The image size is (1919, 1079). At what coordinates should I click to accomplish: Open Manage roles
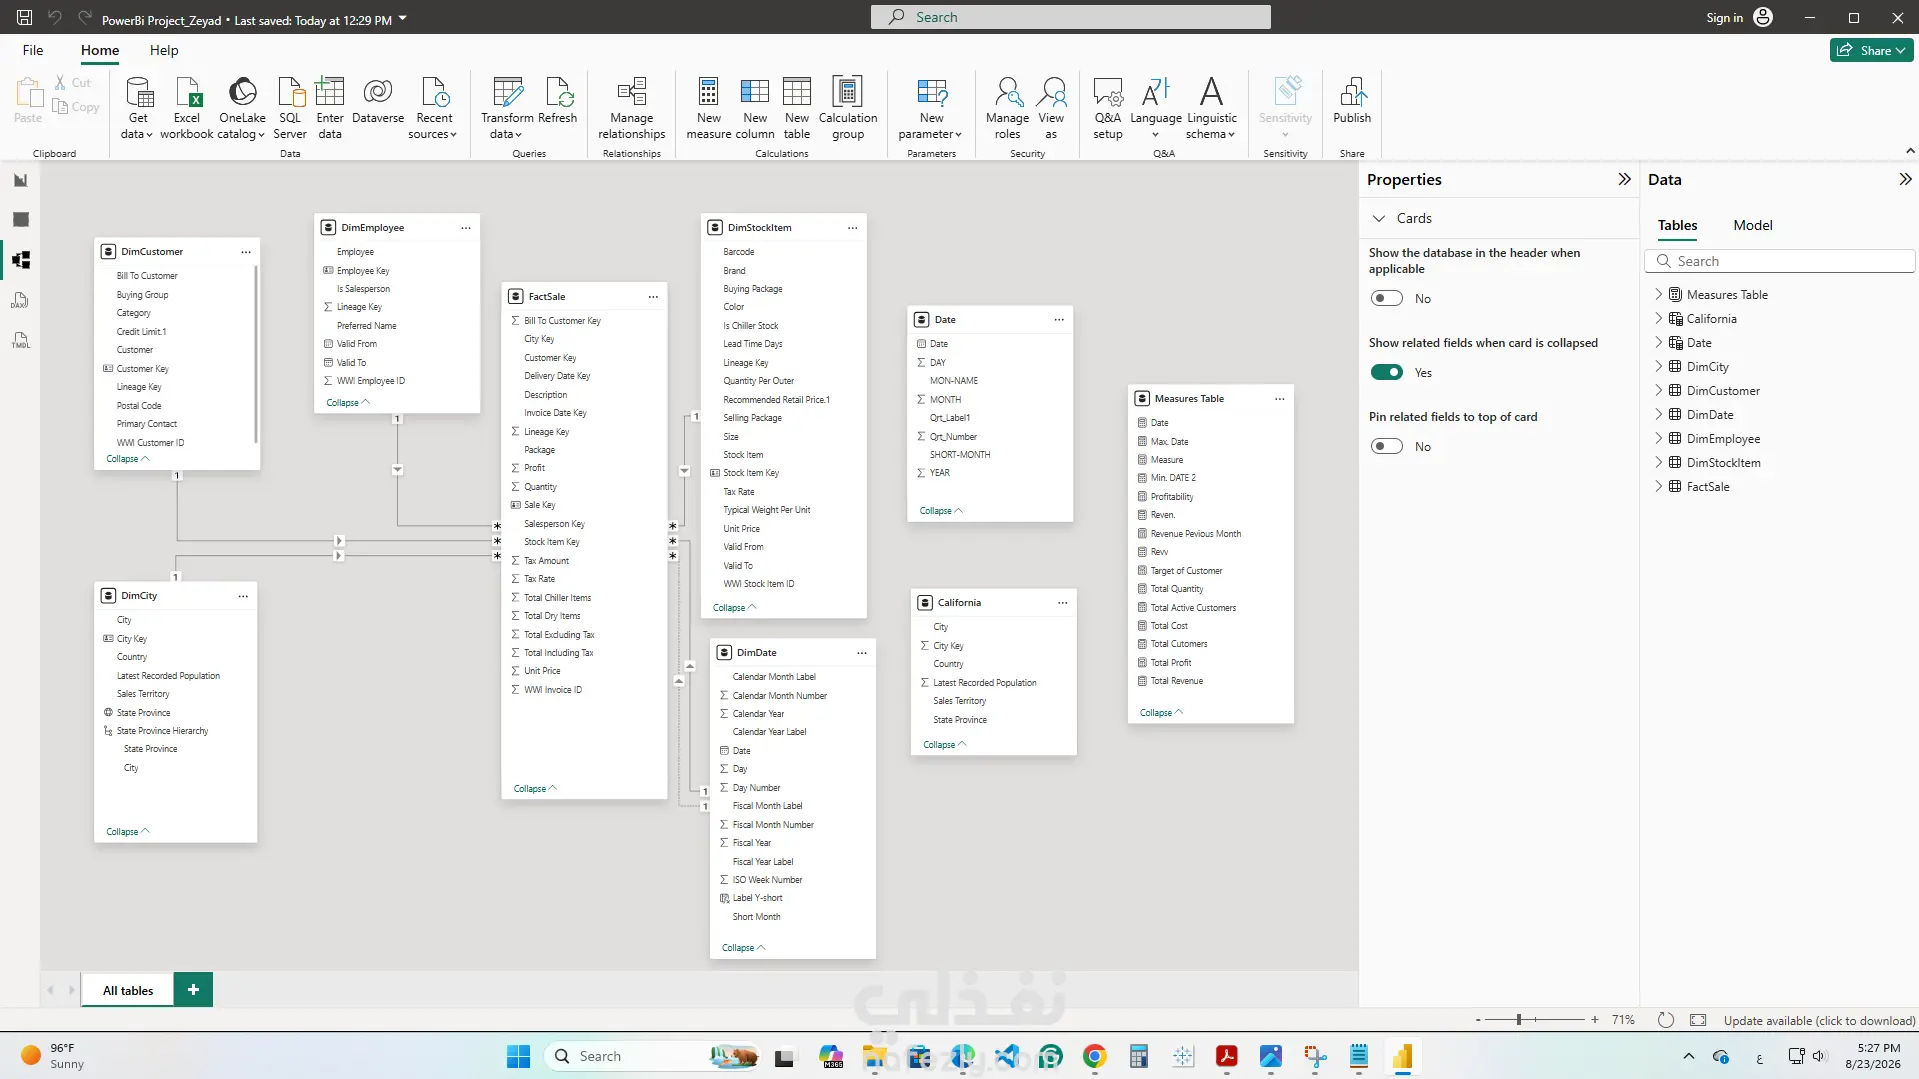(1007, 108)
